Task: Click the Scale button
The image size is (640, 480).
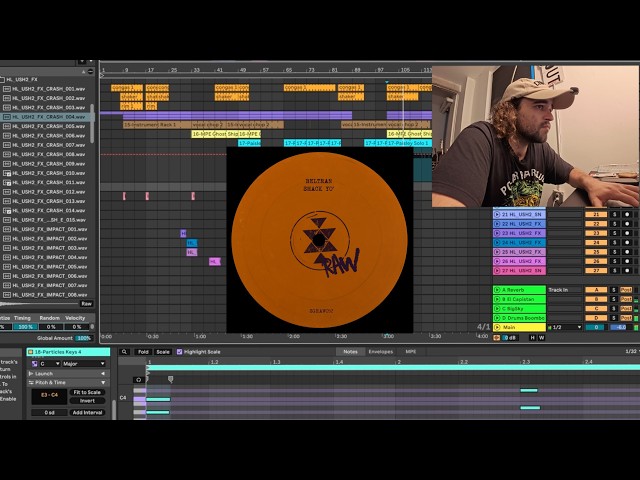Action: pos(163,352)
